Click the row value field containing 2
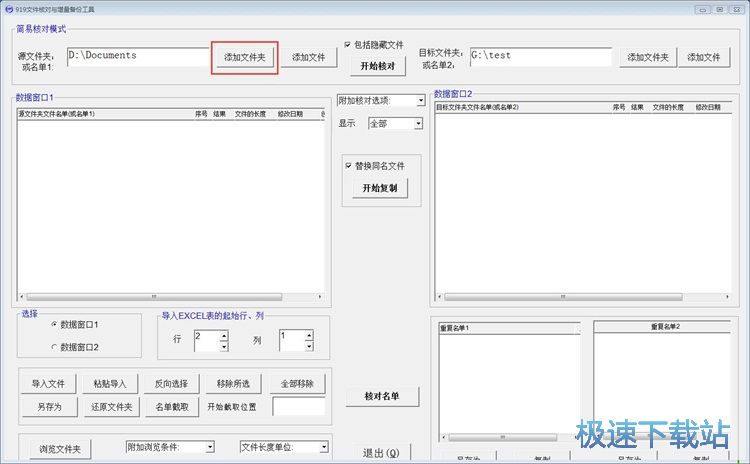The width and height of the screenshot is (750, 464). [x=207, y=341]
